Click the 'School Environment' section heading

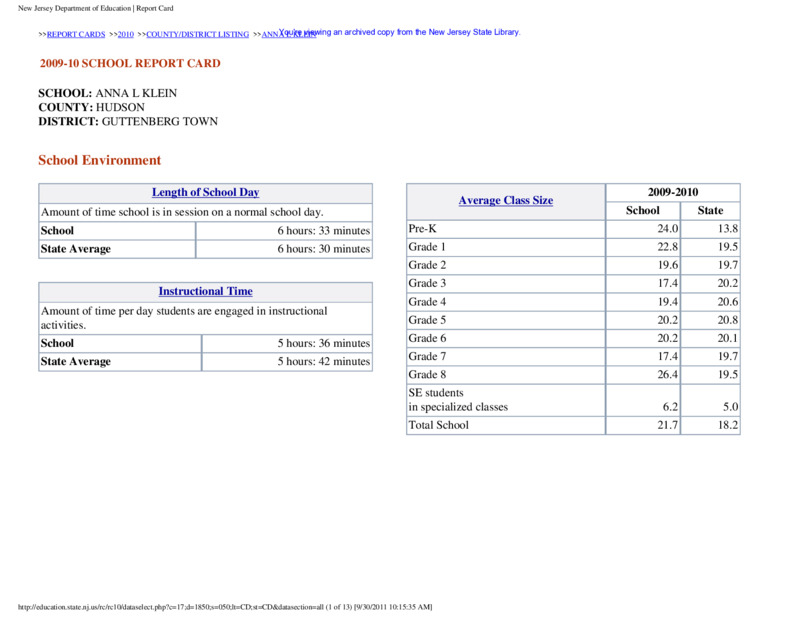point(99,160)
